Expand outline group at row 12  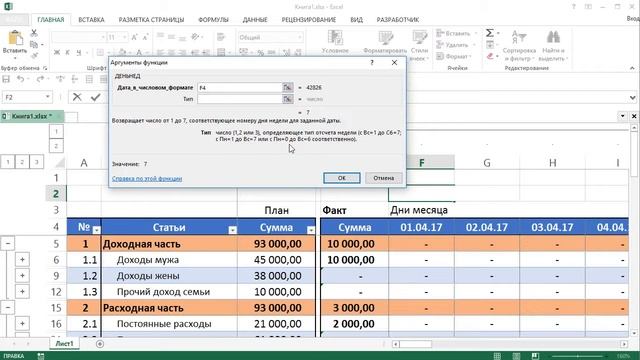coord(22,291)
